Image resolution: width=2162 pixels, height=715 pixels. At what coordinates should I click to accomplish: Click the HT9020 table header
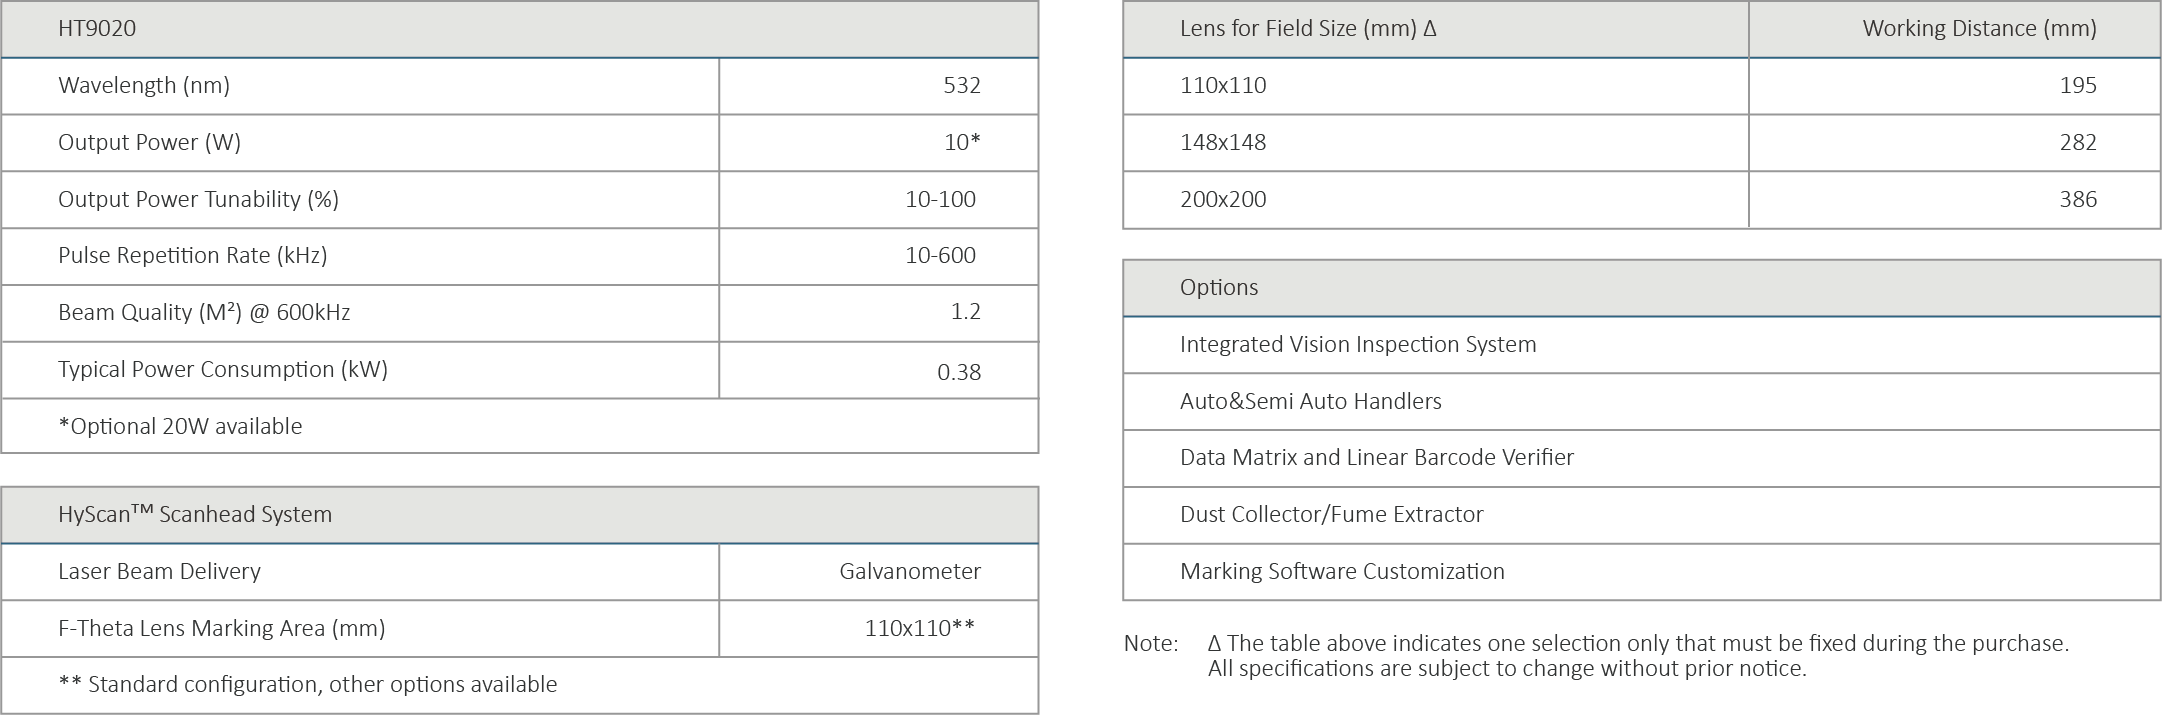[97, 28]
